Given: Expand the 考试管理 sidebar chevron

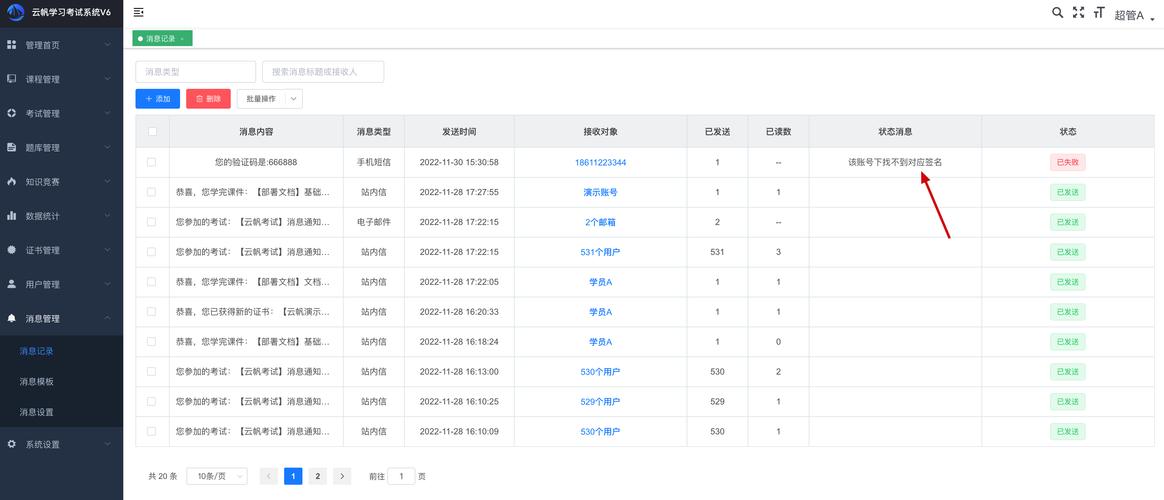Looking at the screenshot, I should point(108,113).
